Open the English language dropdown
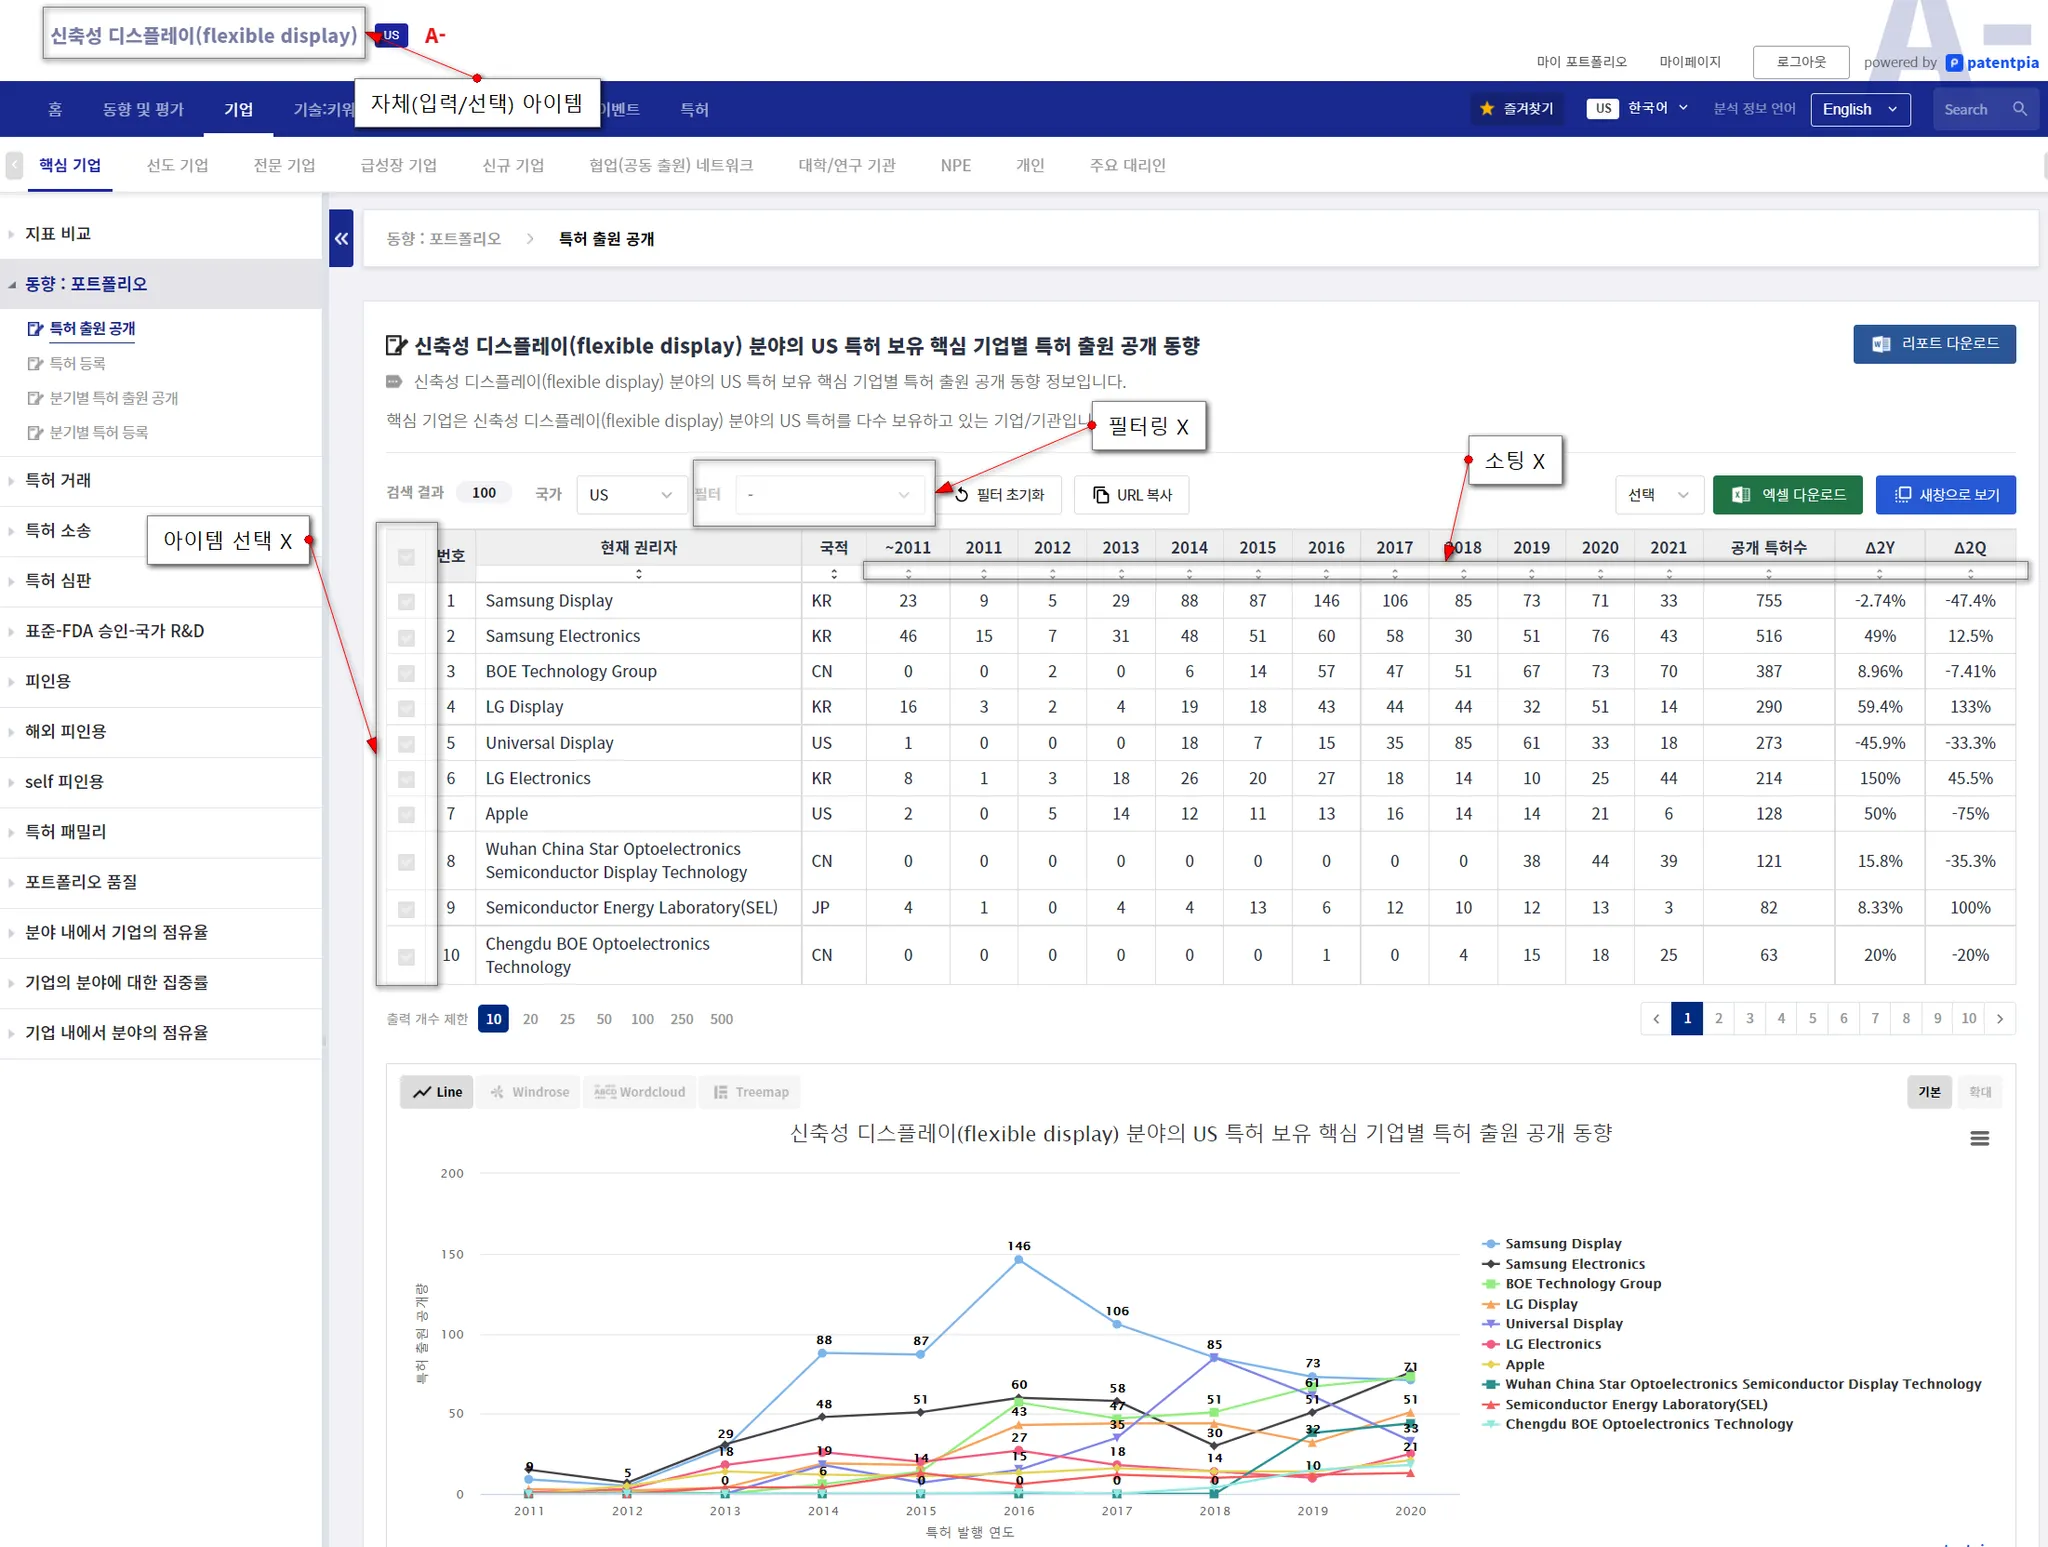 [x=1859, y=109]
